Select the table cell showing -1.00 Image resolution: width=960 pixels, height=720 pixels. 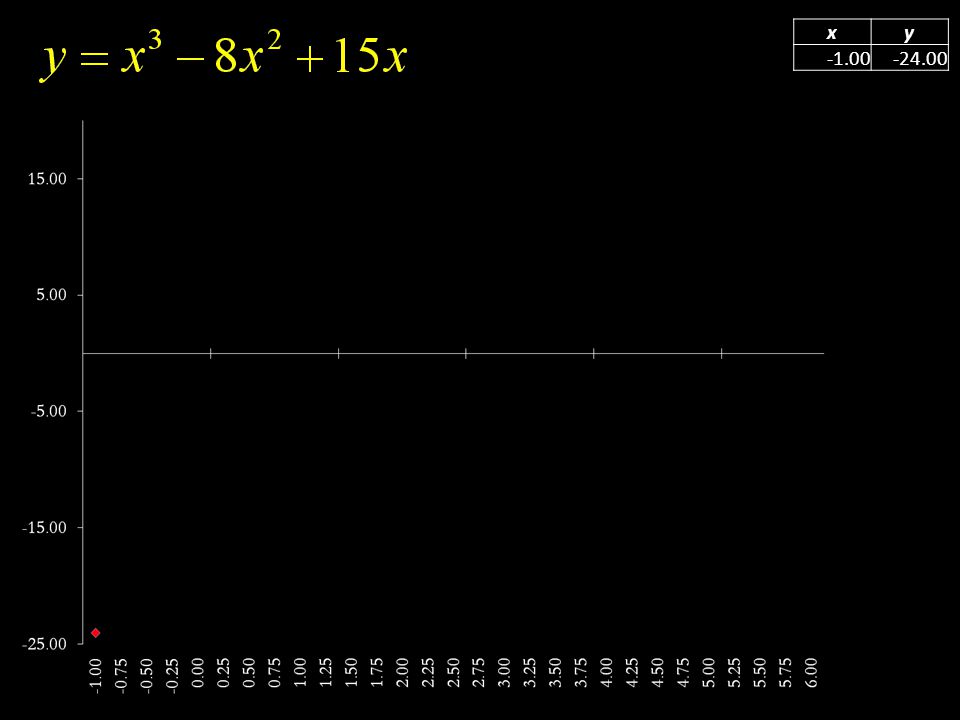click(832, 58)
